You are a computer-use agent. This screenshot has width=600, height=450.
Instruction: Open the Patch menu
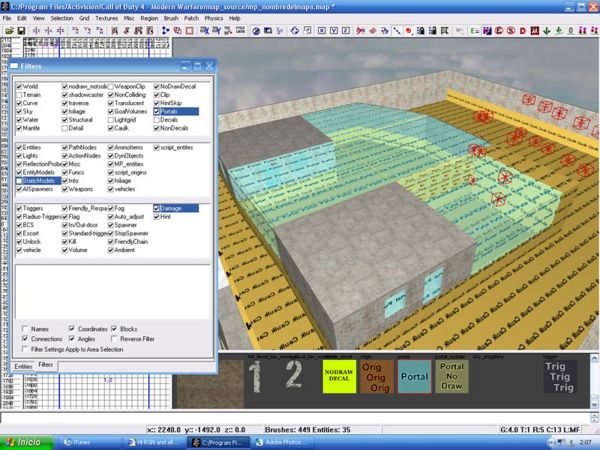191,18
